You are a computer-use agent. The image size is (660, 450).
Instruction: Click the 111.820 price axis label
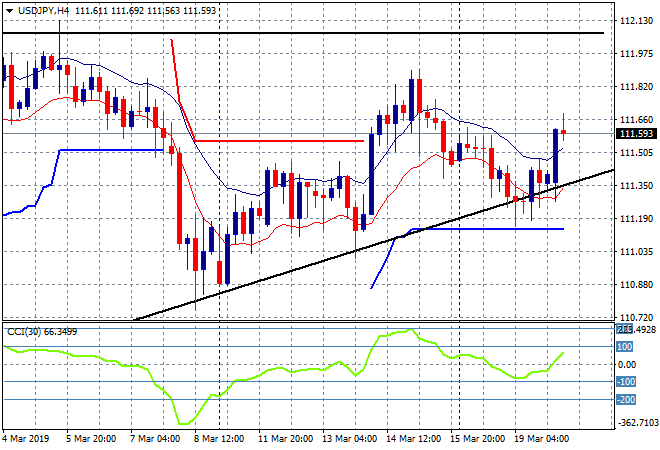(x=636, y=87)
